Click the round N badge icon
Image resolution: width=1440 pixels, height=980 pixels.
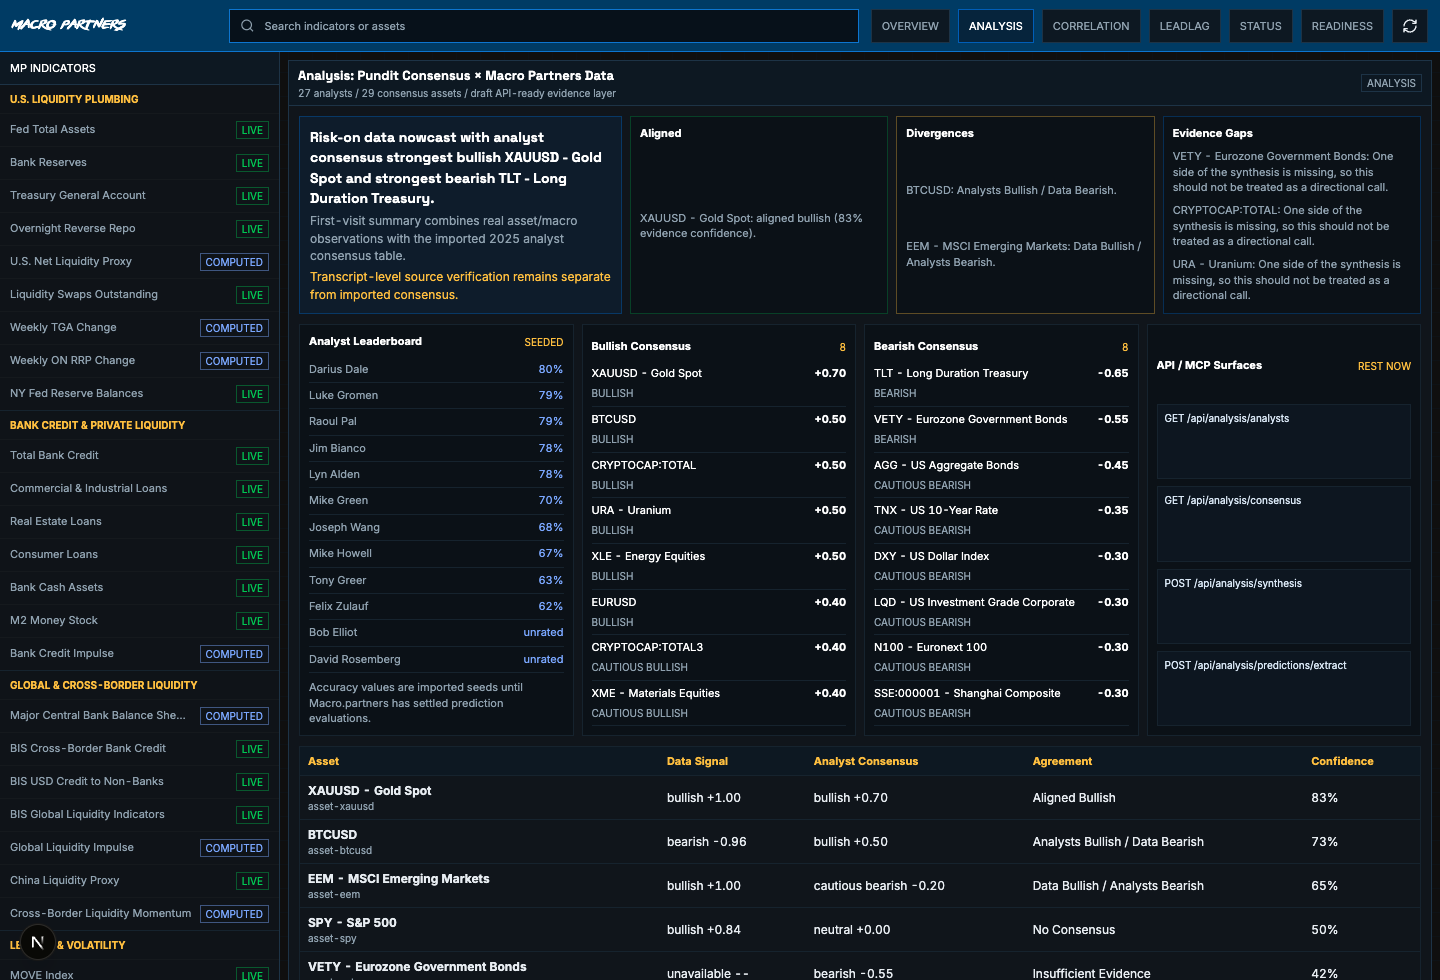pos(37,942)
